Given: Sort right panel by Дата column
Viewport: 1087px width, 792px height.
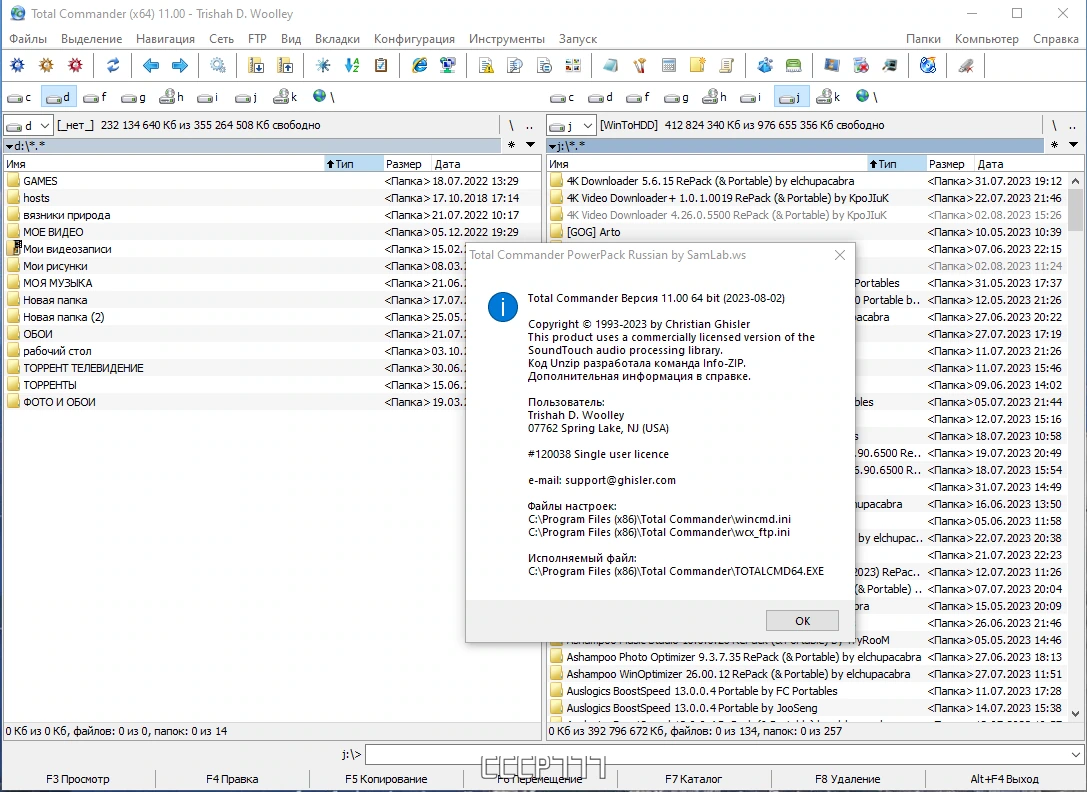Looking at the screenshot, I should (1029, 164).
